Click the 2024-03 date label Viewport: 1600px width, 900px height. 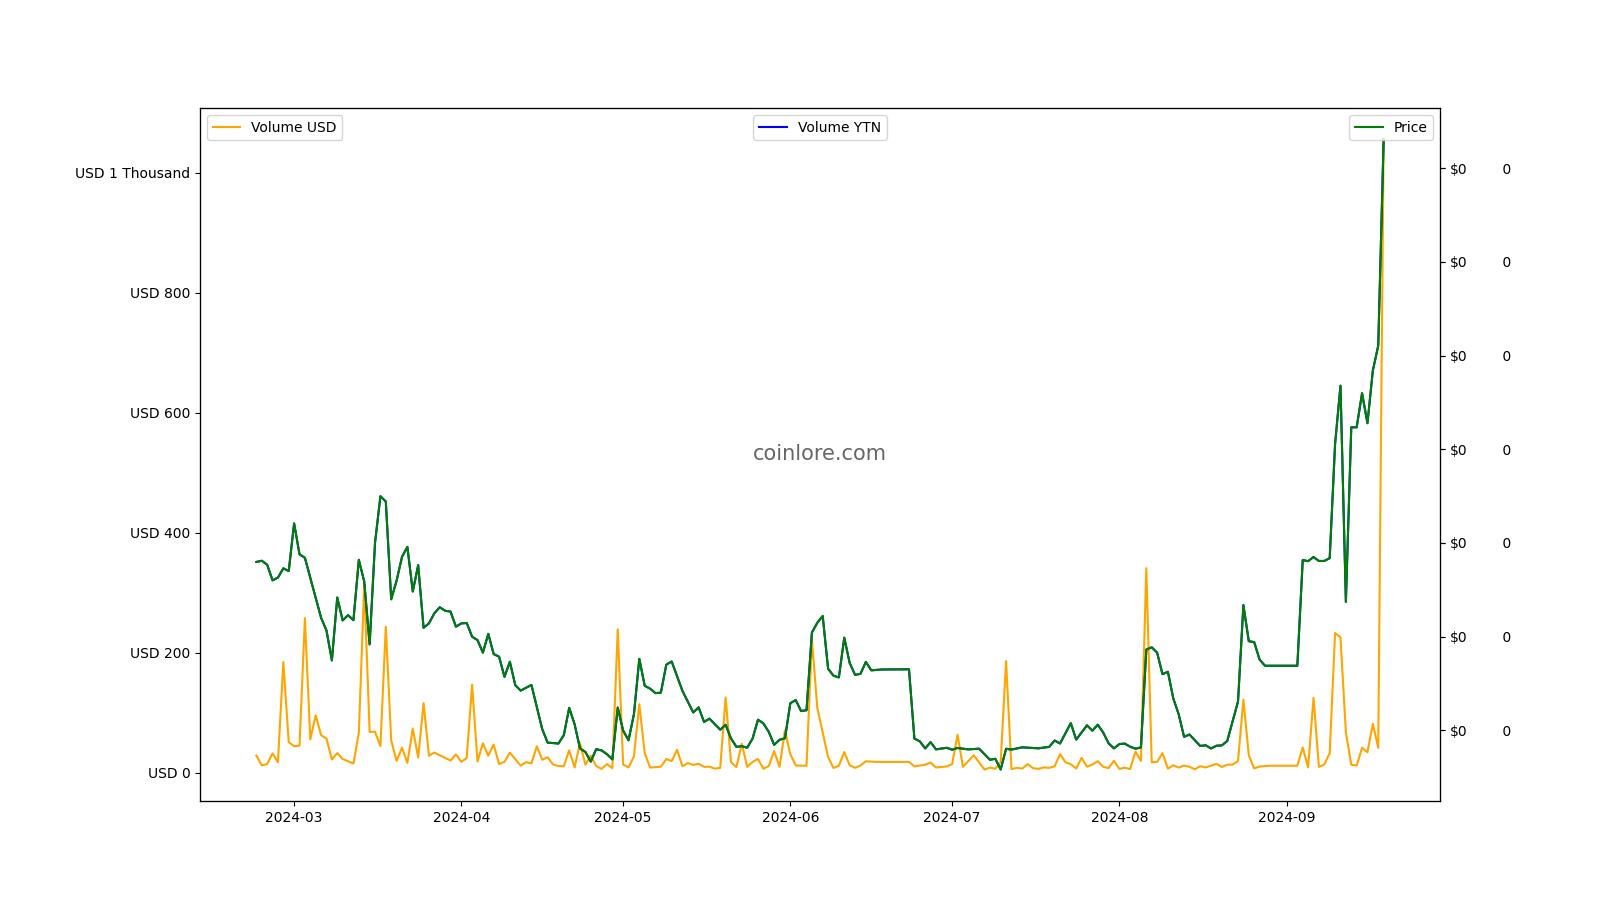pos(294,817)
